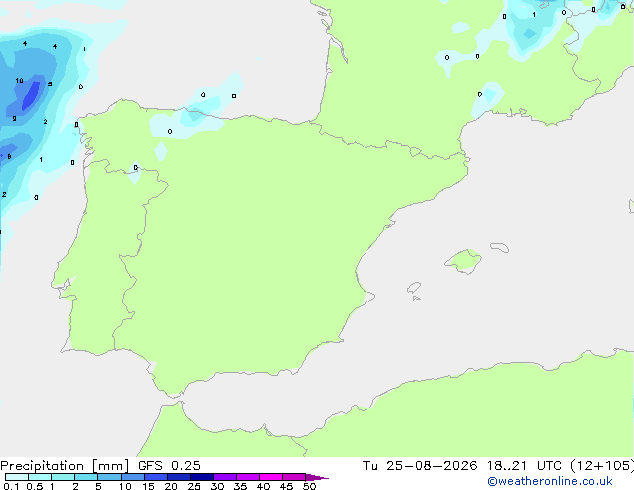Click the Mallorca island on the map
Image resolution: width=634 pixels, height=490 pixels.
click(x=463, y=262)
